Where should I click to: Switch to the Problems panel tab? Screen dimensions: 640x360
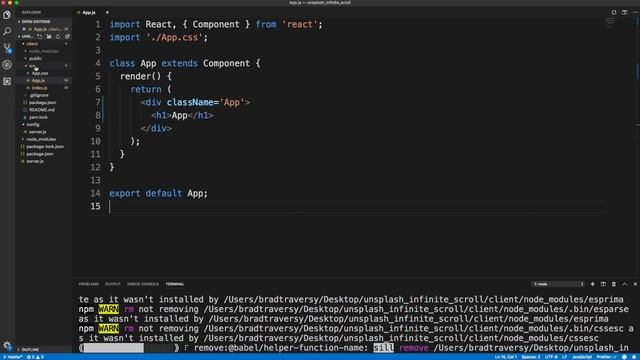[89, 284]
